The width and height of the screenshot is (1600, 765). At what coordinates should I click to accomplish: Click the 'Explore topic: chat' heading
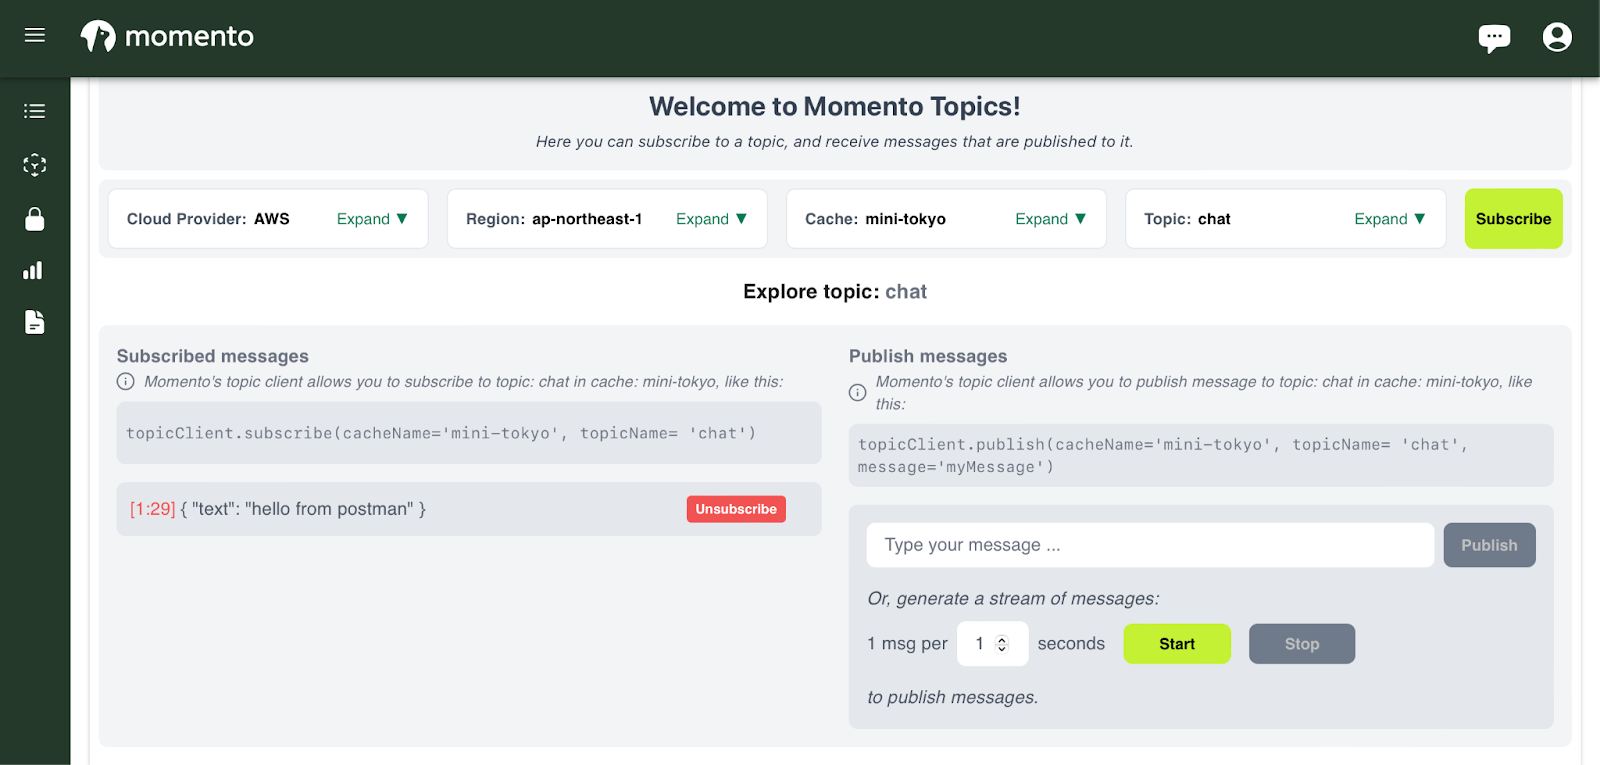835,292
